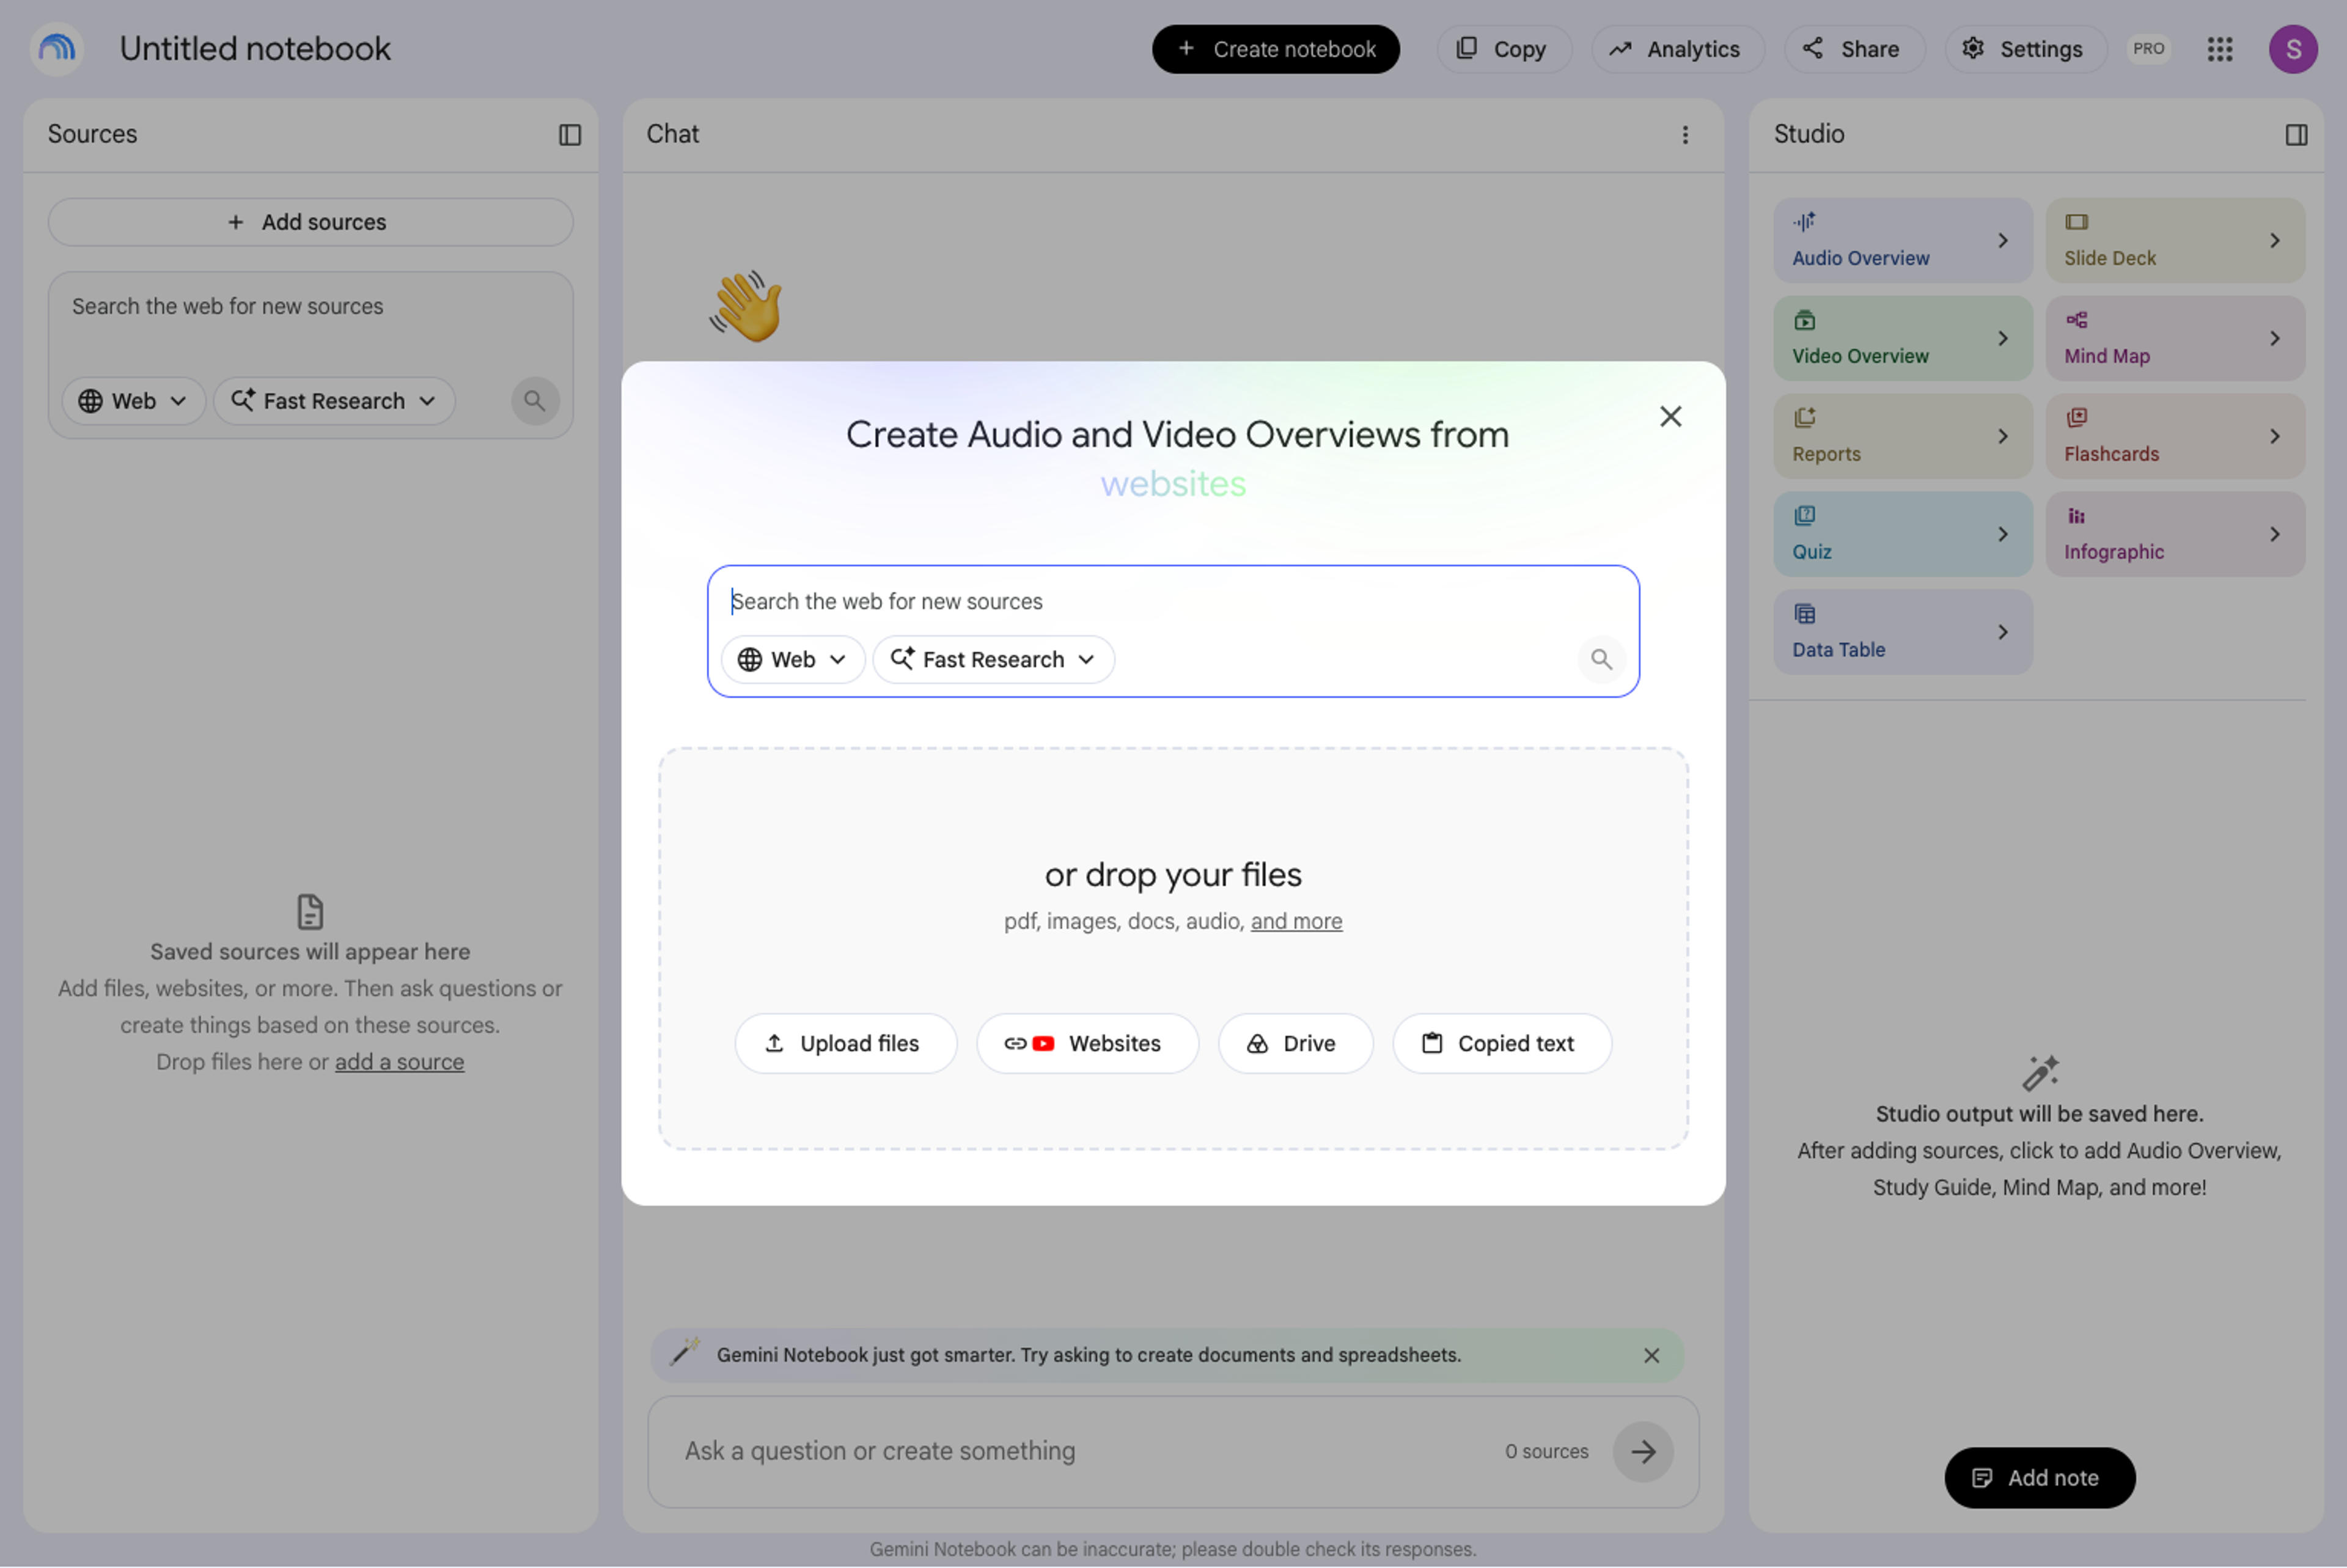Open the Chat panel three-dot menu

pos(1685,135)
